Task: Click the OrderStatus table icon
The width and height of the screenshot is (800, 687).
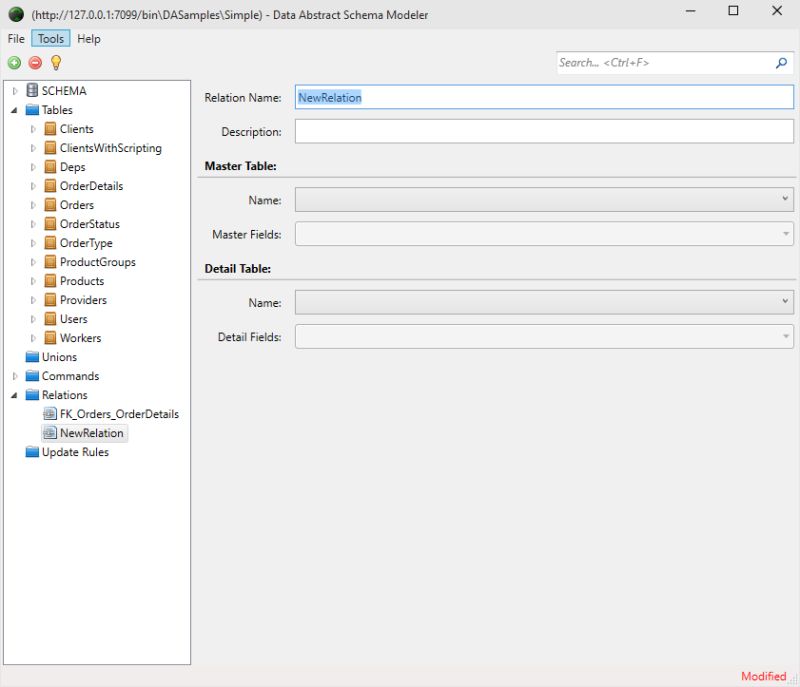Action: (50, 224)
